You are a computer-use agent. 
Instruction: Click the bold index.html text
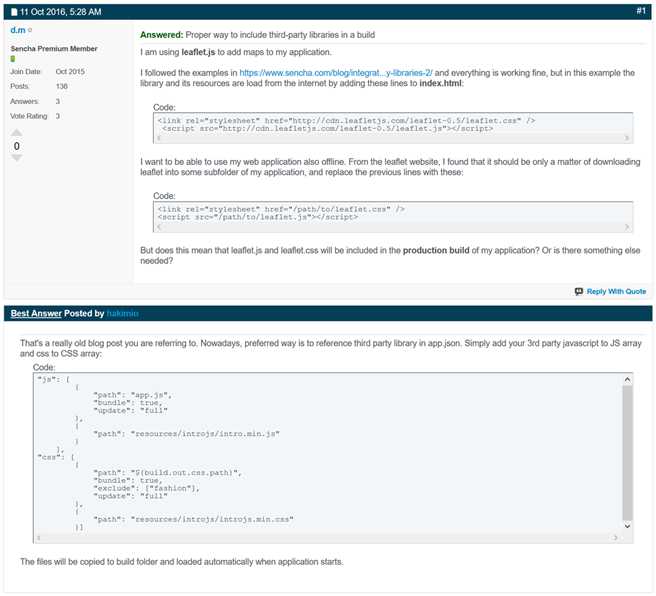pos(441,83)
